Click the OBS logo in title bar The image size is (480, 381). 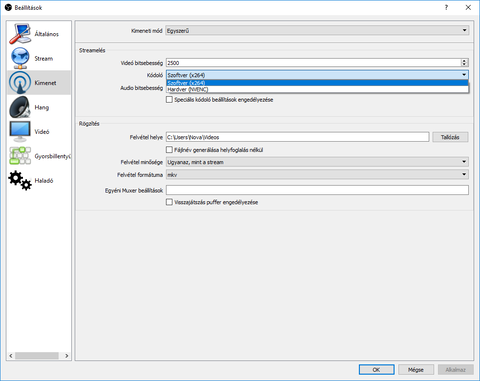pos(8,7)
